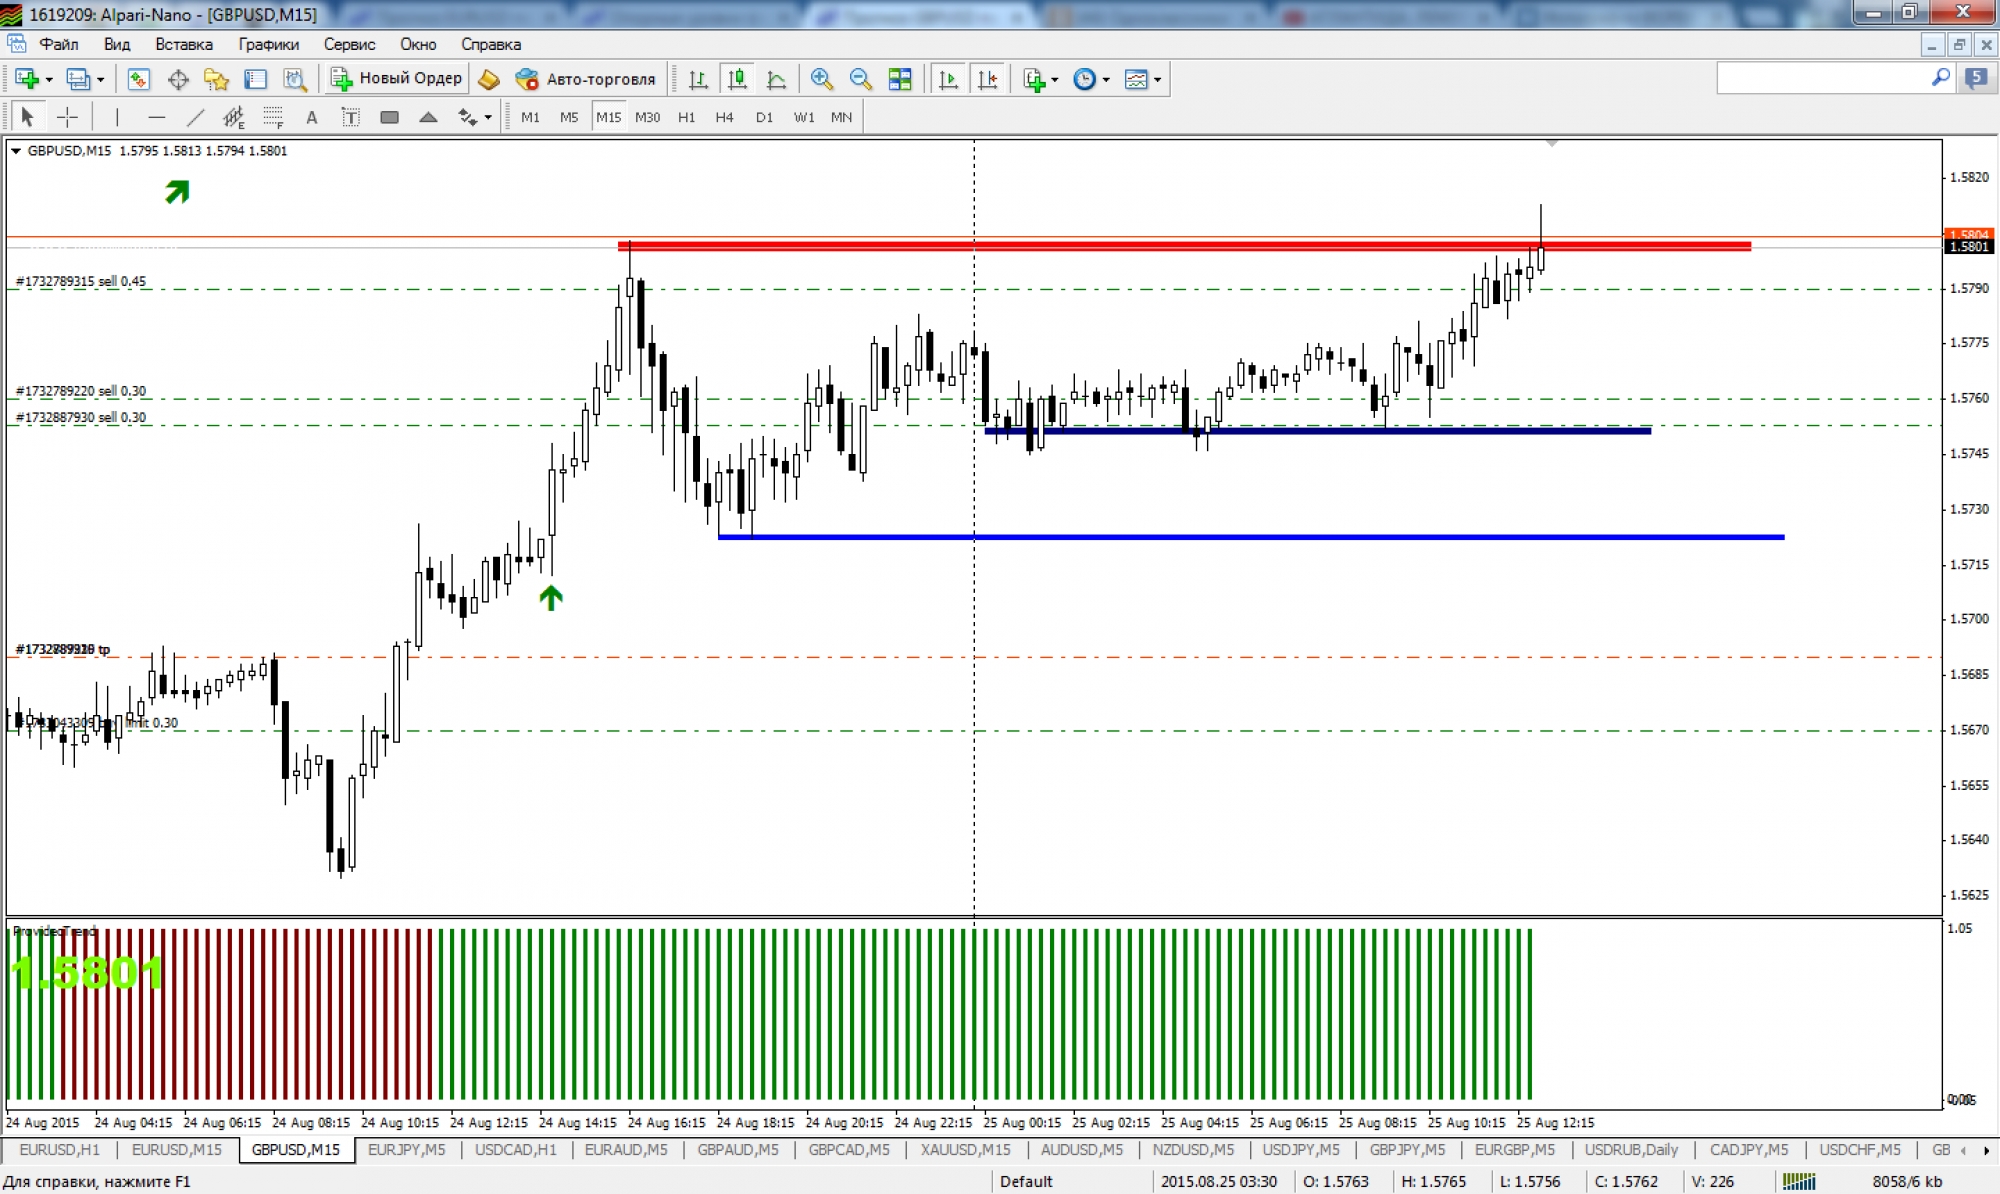Image resolution: width=2000 pixels, height=1194 pixels.
Task: Switch to the XAUUSD,M15 chart tab
Action: (965, 1150)
